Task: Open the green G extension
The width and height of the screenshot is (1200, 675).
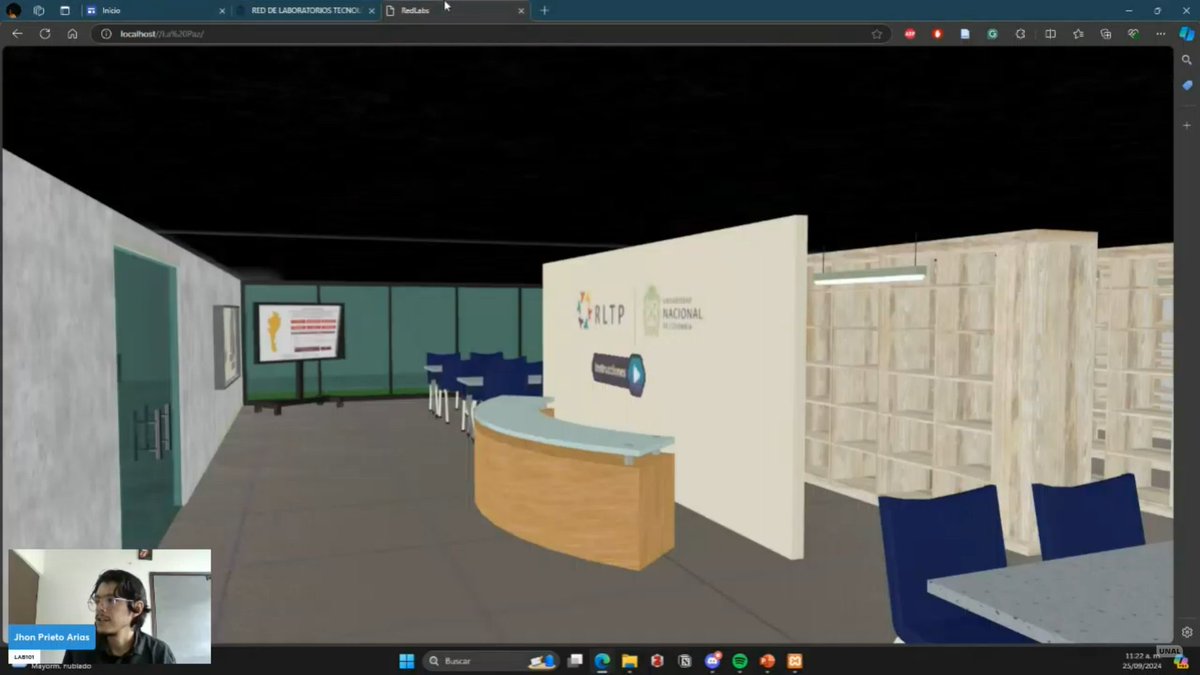Action: [992, 33]
